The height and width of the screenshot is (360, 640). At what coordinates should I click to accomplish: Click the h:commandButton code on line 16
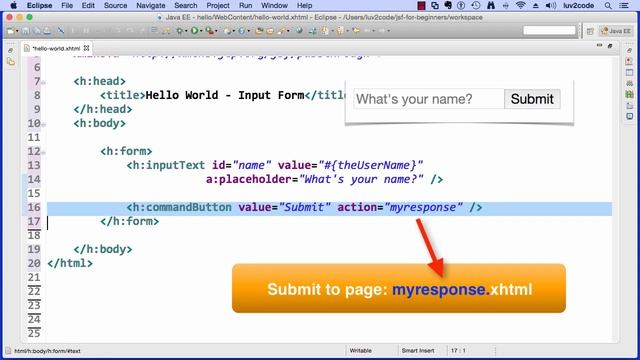[x=304, y=207]
